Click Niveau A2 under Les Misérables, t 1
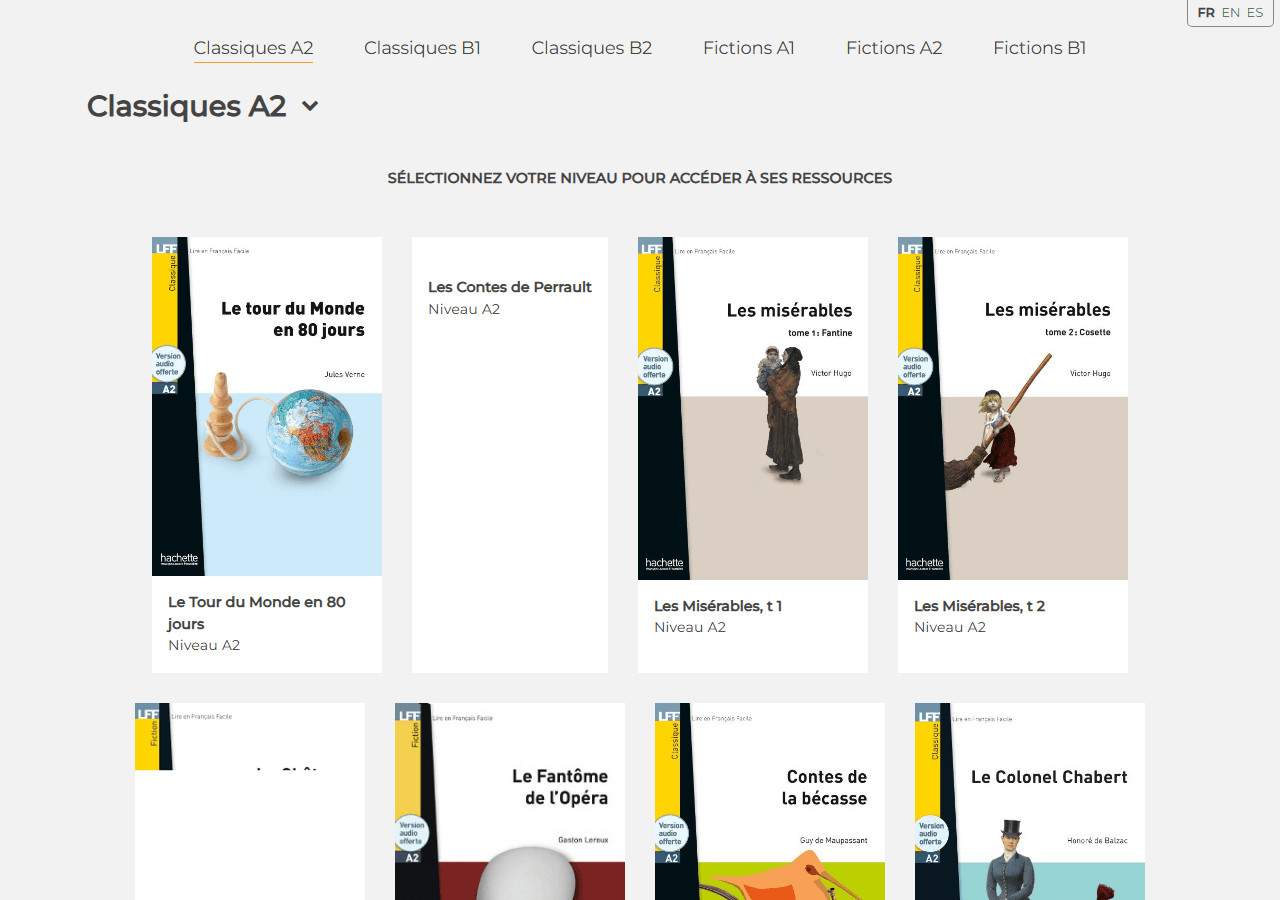The height and width of the screenshot is (900, 1280). (690, 627)
